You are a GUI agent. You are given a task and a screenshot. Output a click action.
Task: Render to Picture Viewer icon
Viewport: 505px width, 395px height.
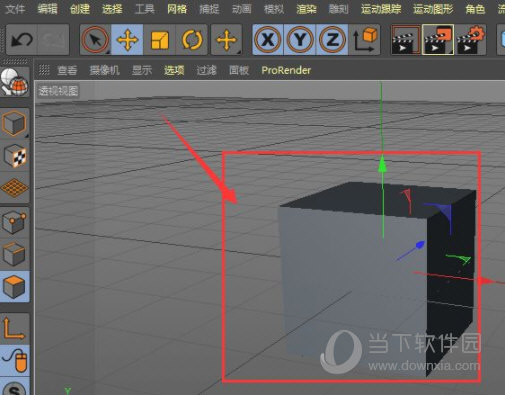(438, 40)
